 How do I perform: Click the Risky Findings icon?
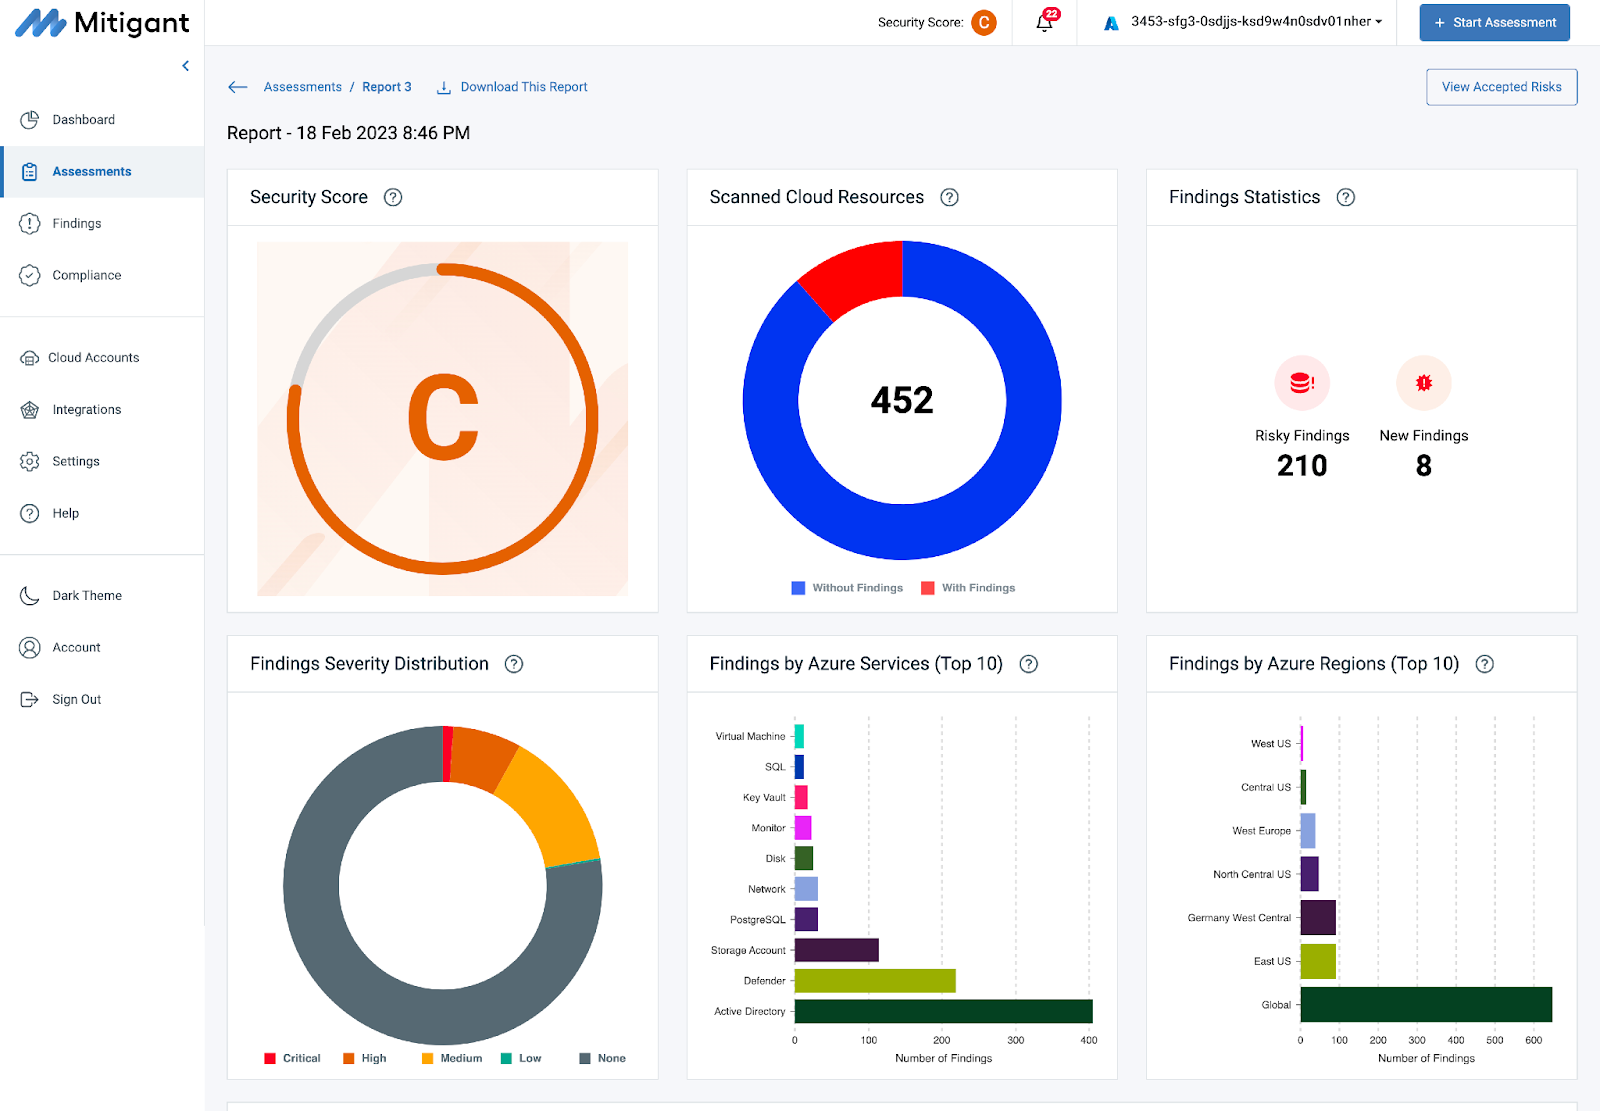point(1302,383)
